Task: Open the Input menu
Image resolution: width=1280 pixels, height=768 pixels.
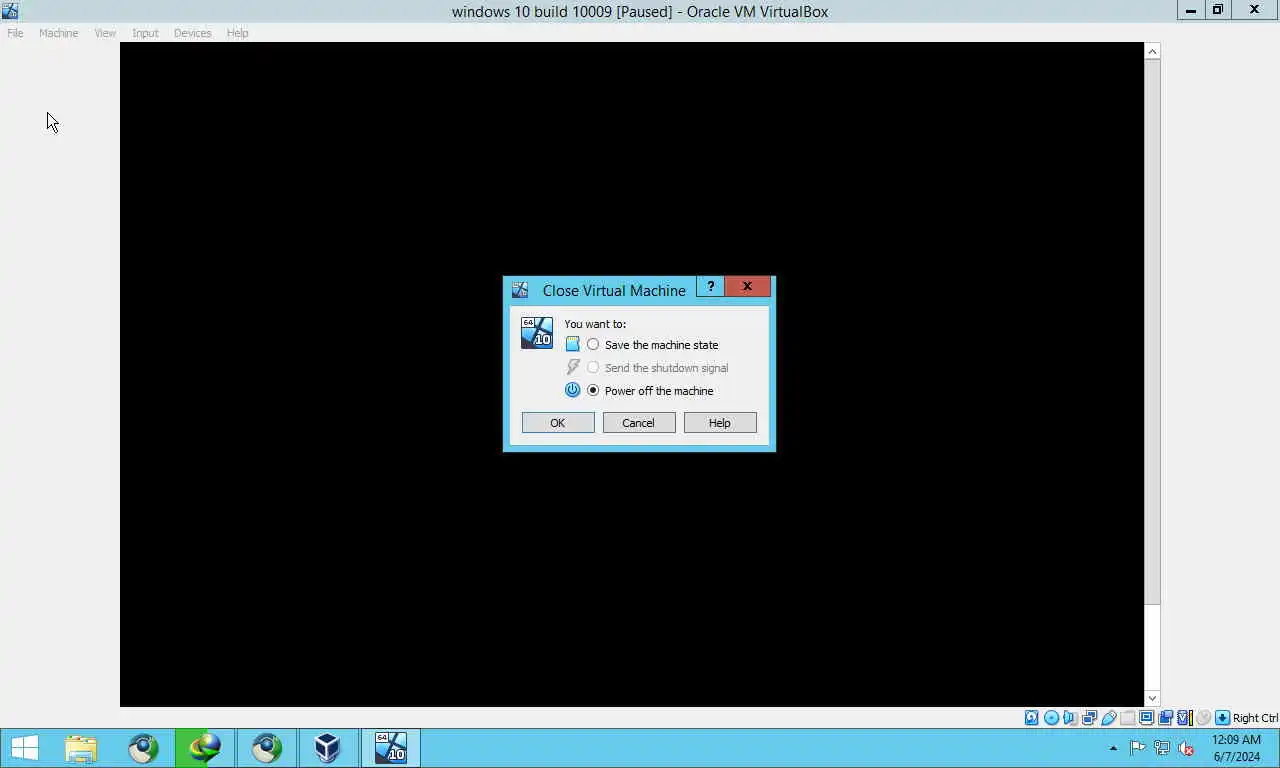Action: click(145, 33)
